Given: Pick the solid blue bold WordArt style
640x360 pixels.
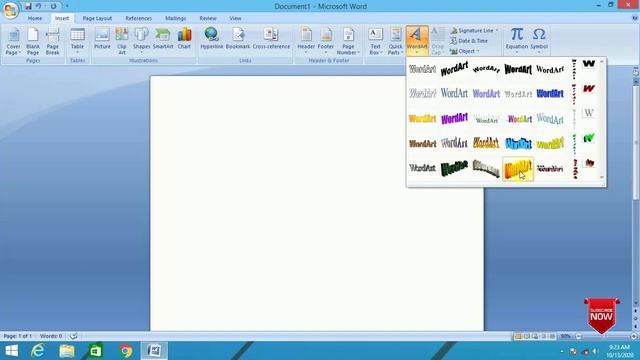Looking at the screenshot, I should pyautogui.click(x=550, y=93).
